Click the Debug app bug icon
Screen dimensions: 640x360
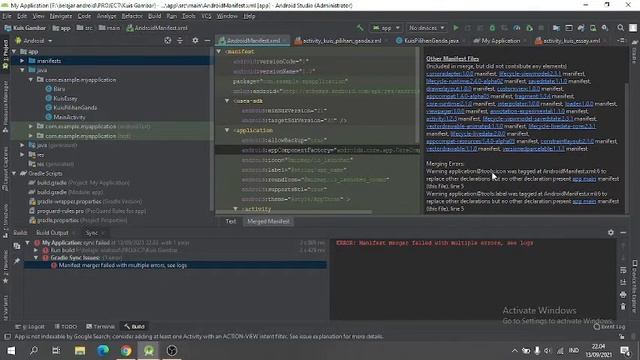(492, 28)
